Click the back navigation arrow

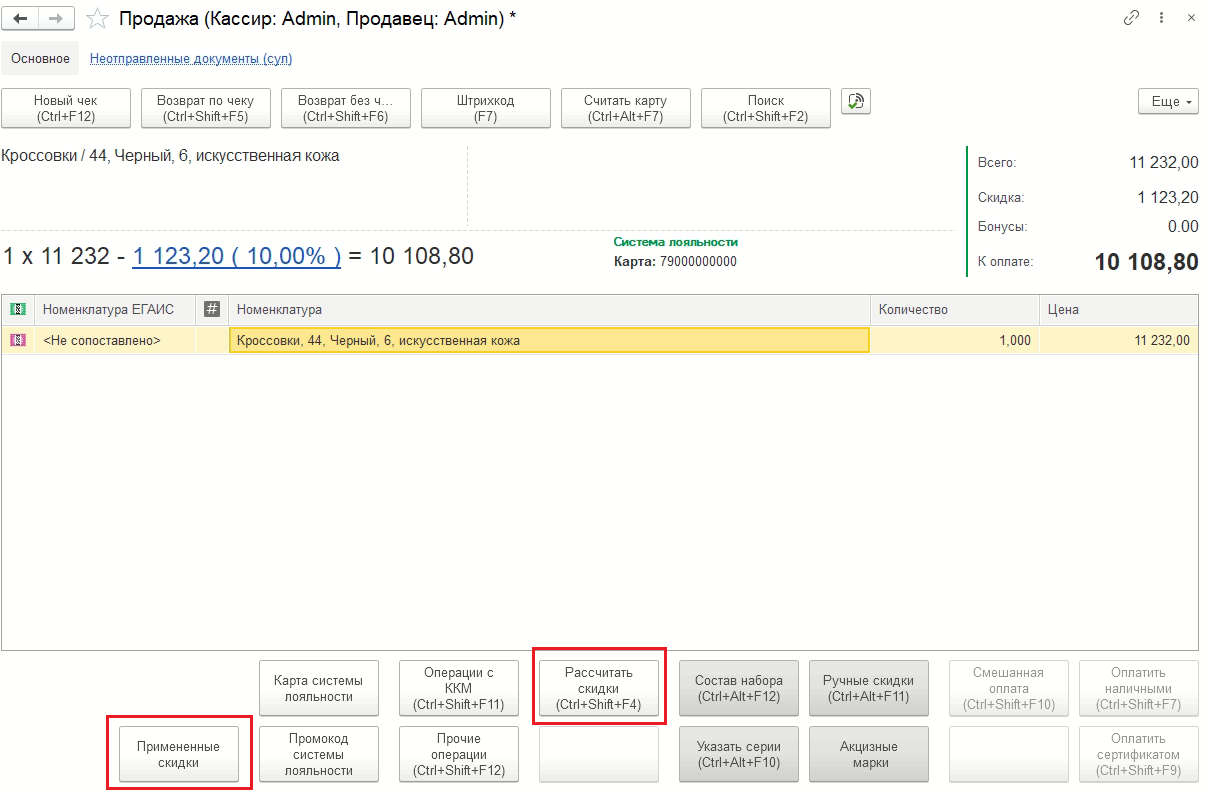click(21, 18)
